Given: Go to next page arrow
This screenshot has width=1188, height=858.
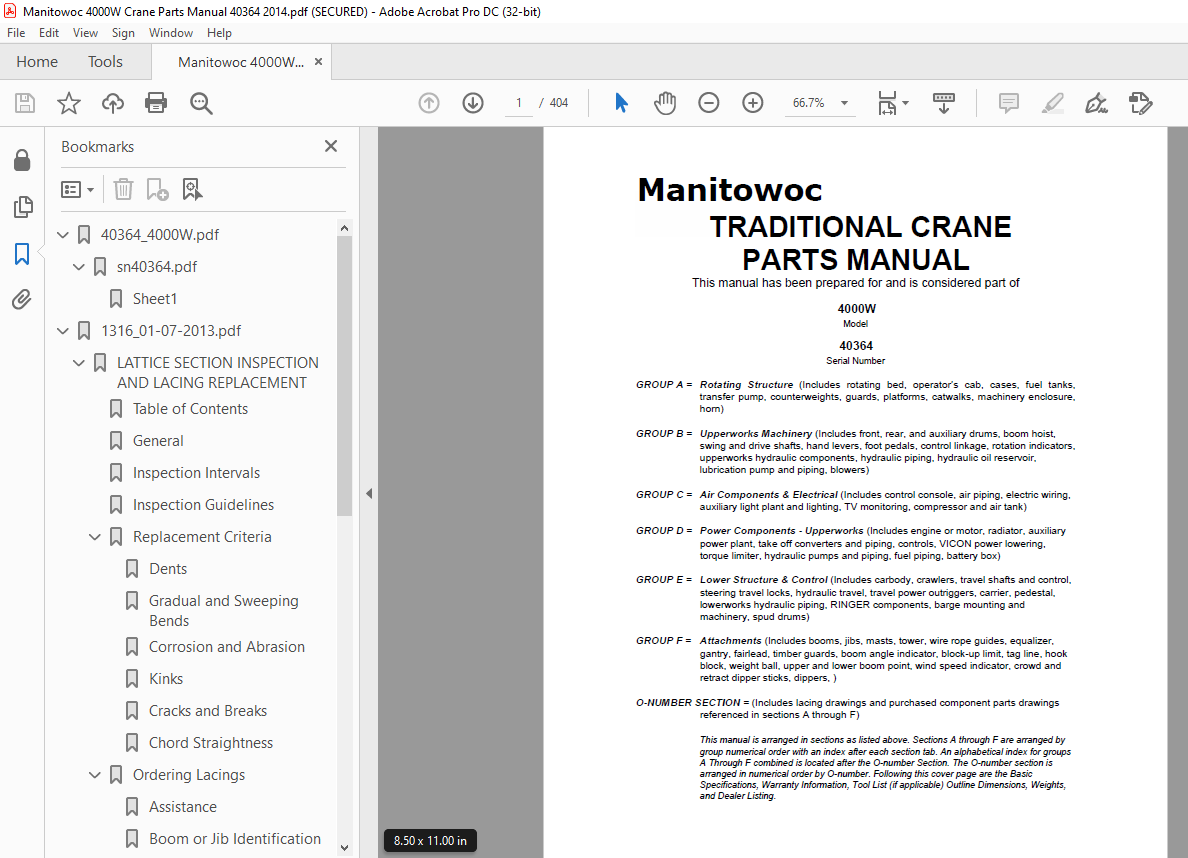Looking at the screenshot, I should tap(473, 103).
